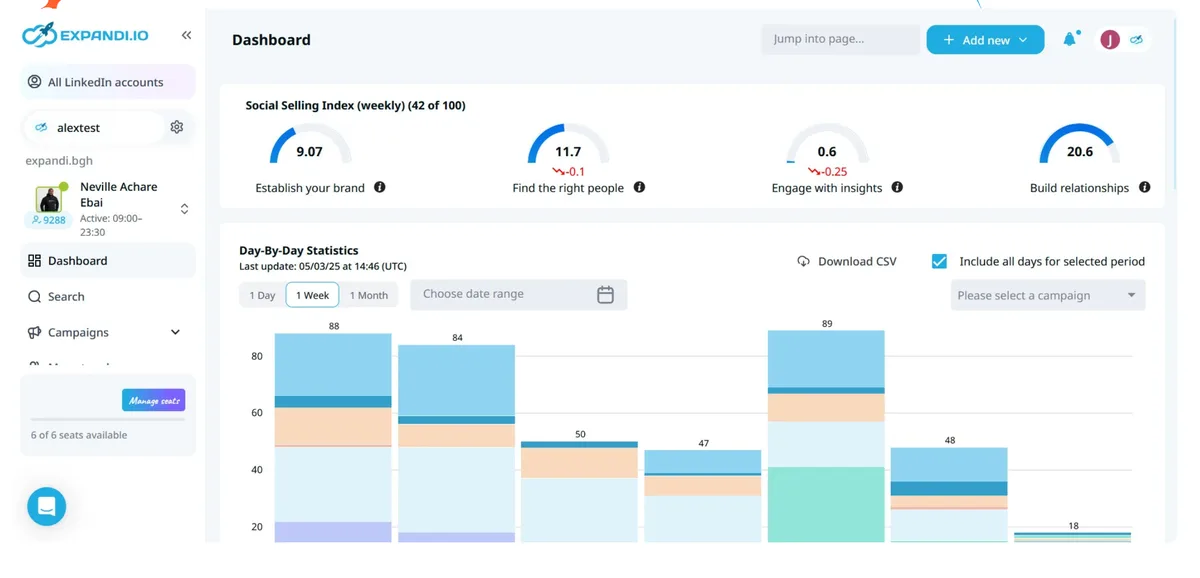Open alextest settings gear
This screenshot has height=578, width=1200.
pyautogui.click(x=177, y=127)
